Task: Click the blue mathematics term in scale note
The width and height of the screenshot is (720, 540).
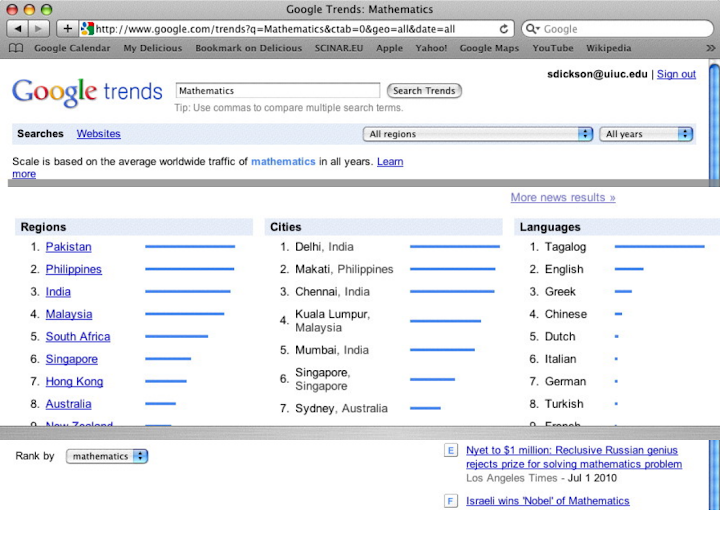Action: (283, 162)
